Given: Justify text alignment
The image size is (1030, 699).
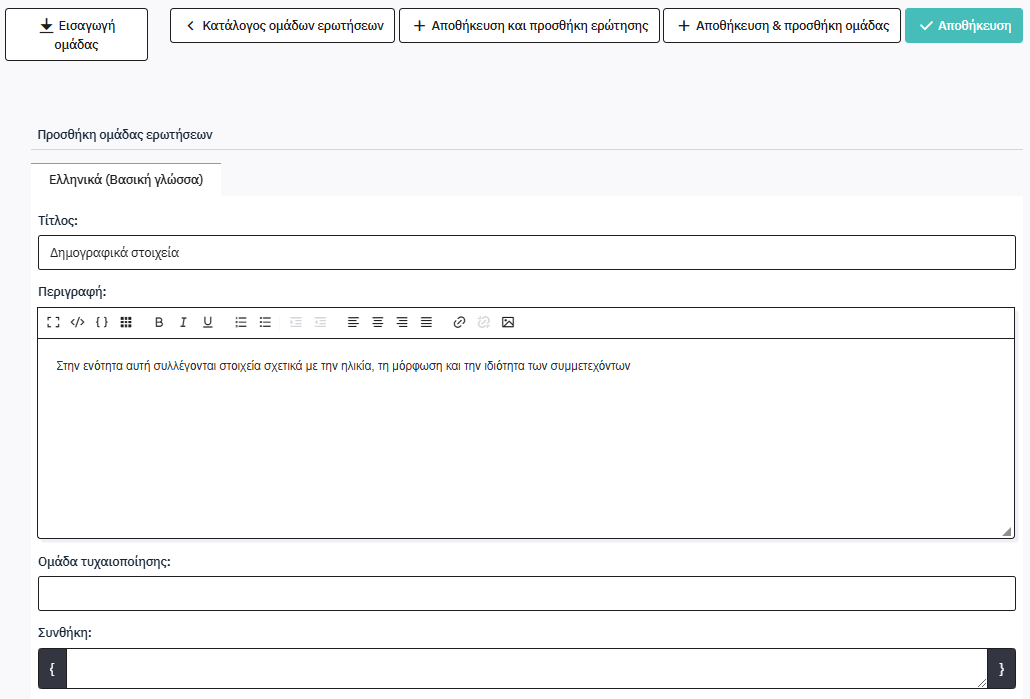Looking at the screenshot, I should (426, 322).
